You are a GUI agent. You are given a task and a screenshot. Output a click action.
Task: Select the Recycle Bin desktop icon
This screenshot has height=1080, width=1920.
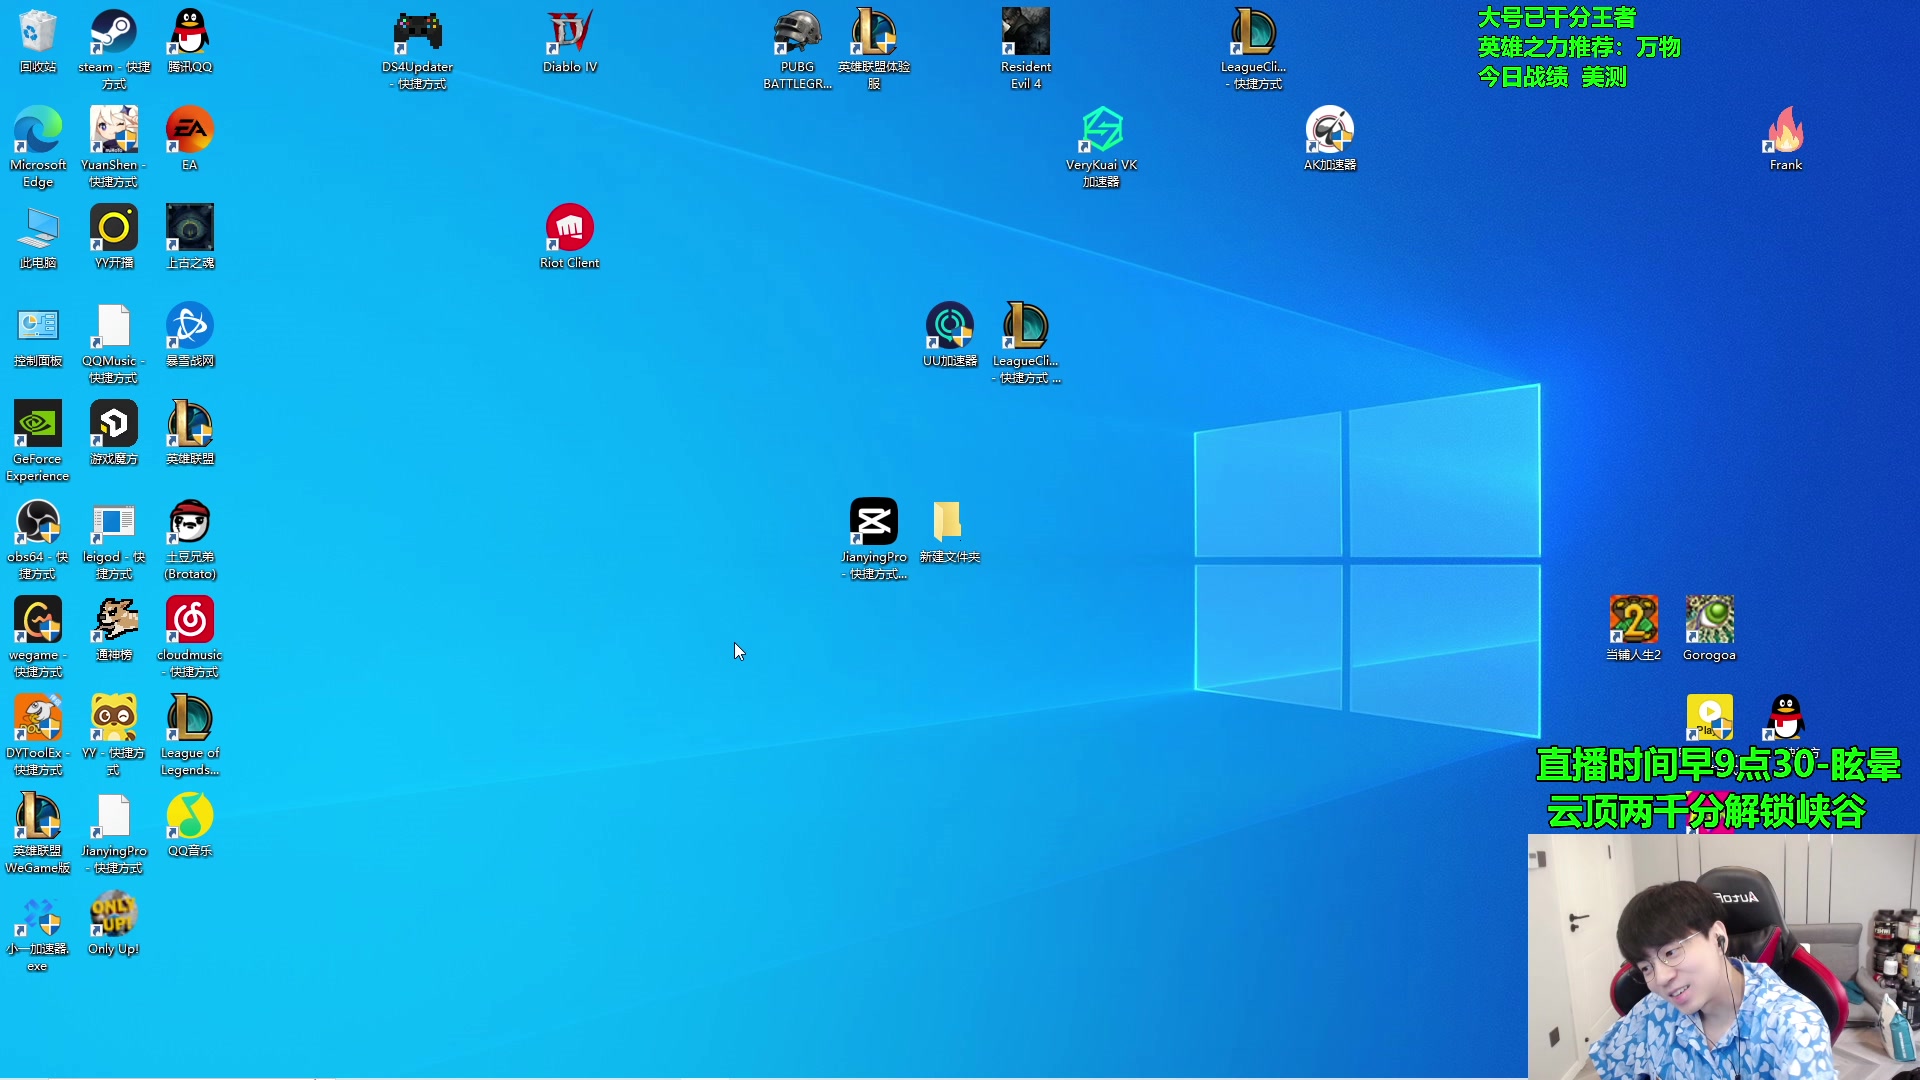click(38, 41)
